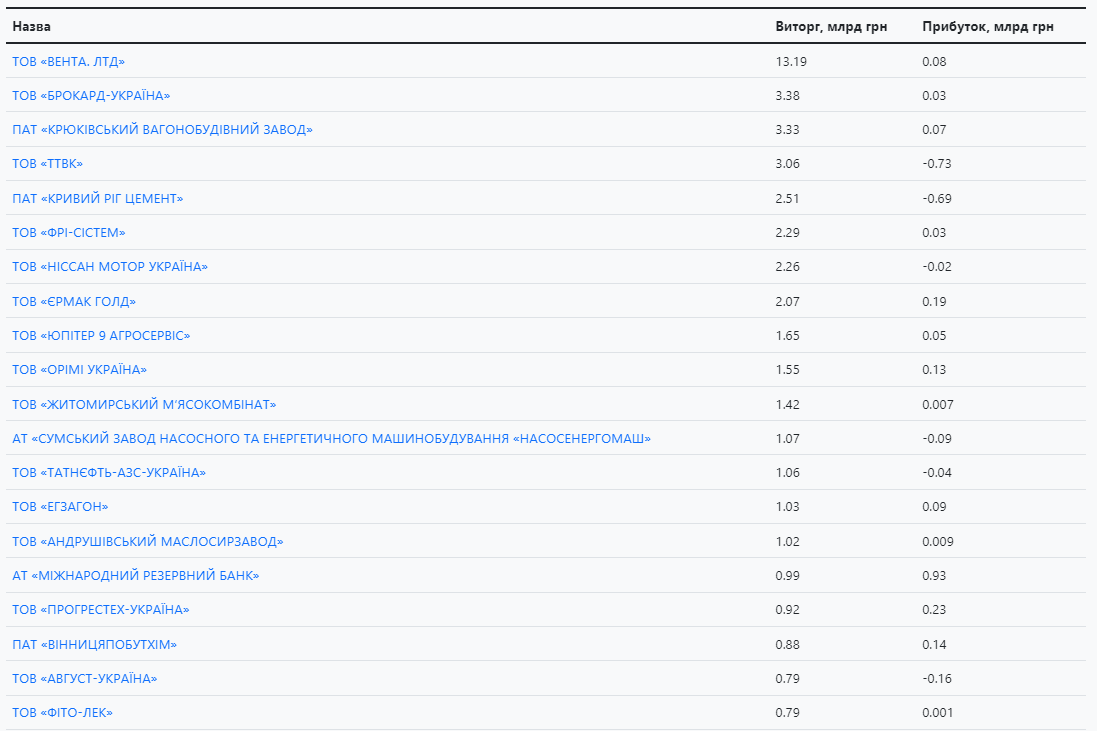This screenshot has height=731, width=1097.
Task: Select revenue value 3.06 for ТТВК
Action: [x=788, y=164]
